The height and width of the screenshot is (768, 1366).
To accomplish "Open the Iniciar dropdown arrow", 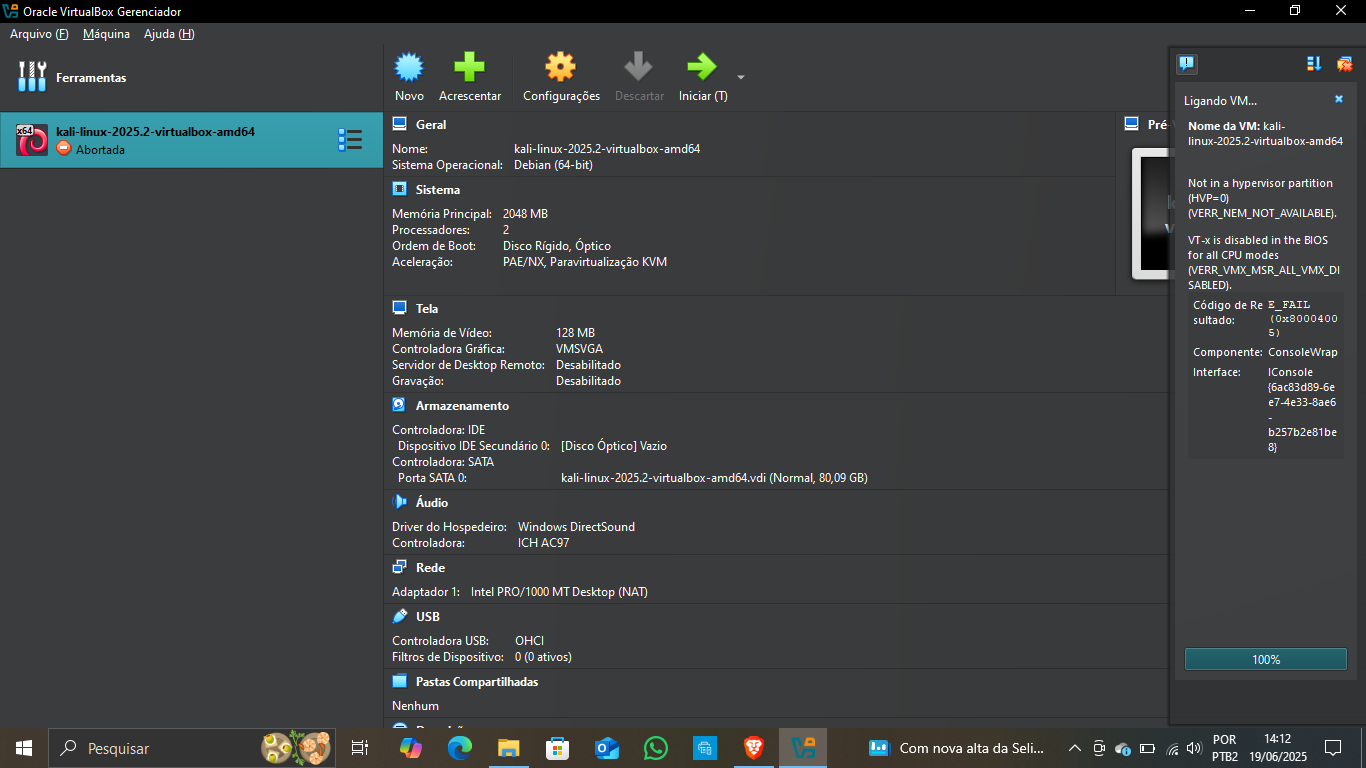I will pos(741,77).
